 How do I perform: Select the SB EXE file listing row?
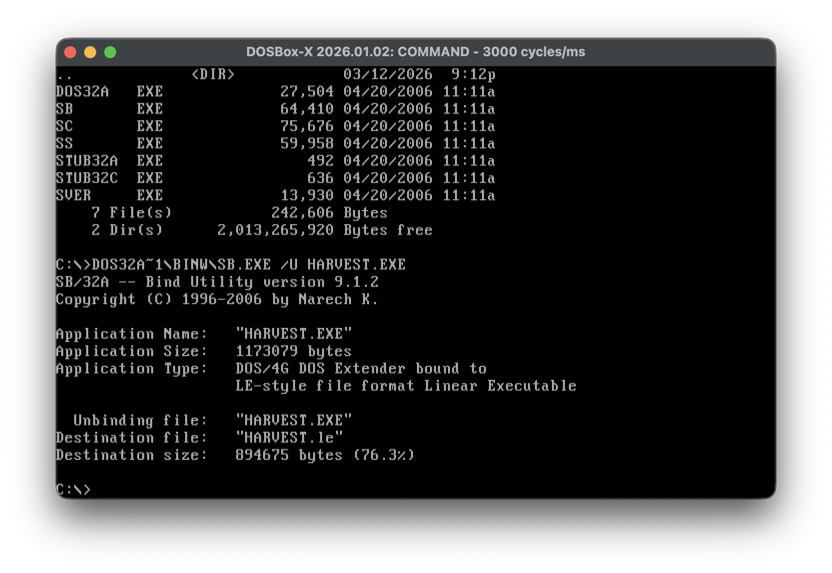pyautogui.click(x=109, y=109)
